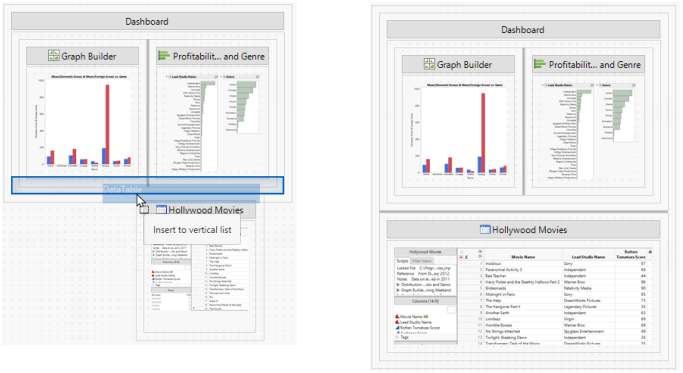Click the green distribution icon in left Profitabilit... header

click(164, 56)
